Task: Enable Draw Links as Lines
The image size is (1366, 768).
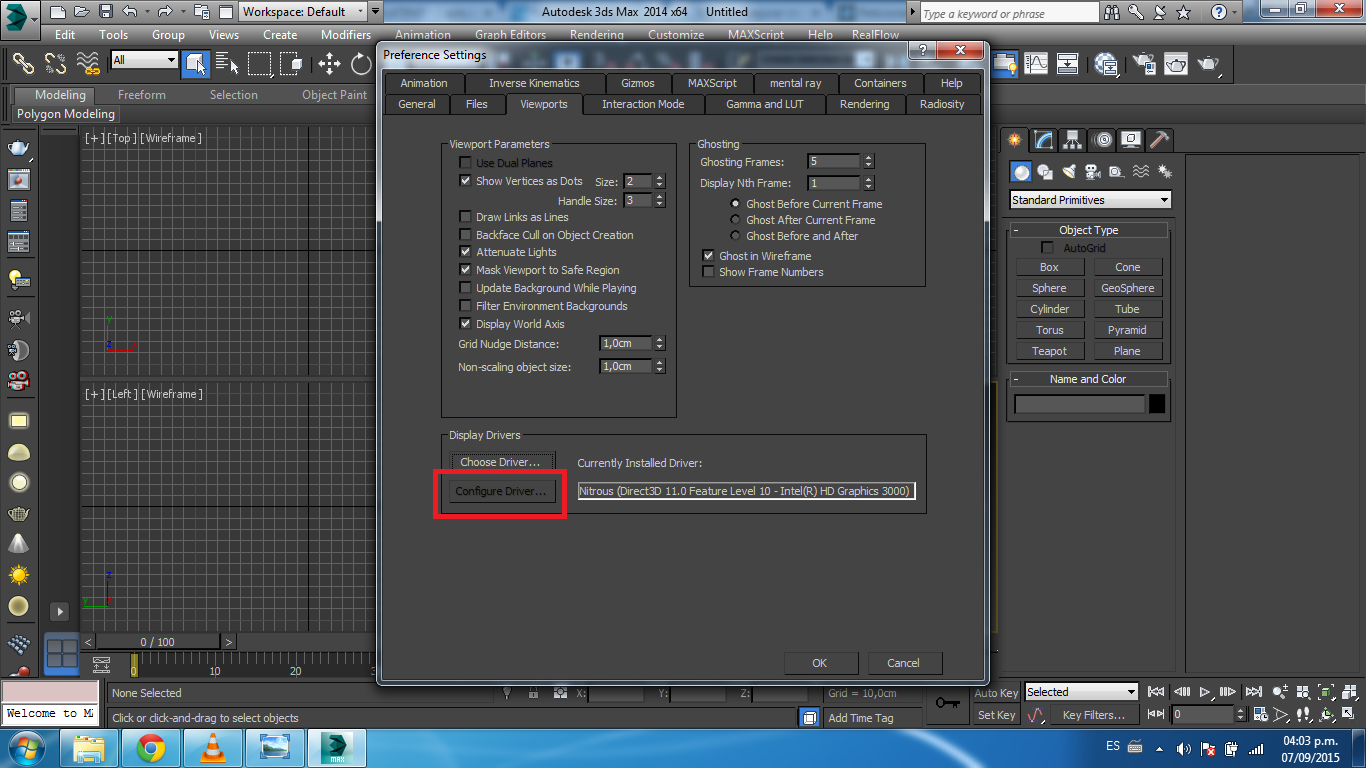Action: pyautogui.click(x=465, y=217)
